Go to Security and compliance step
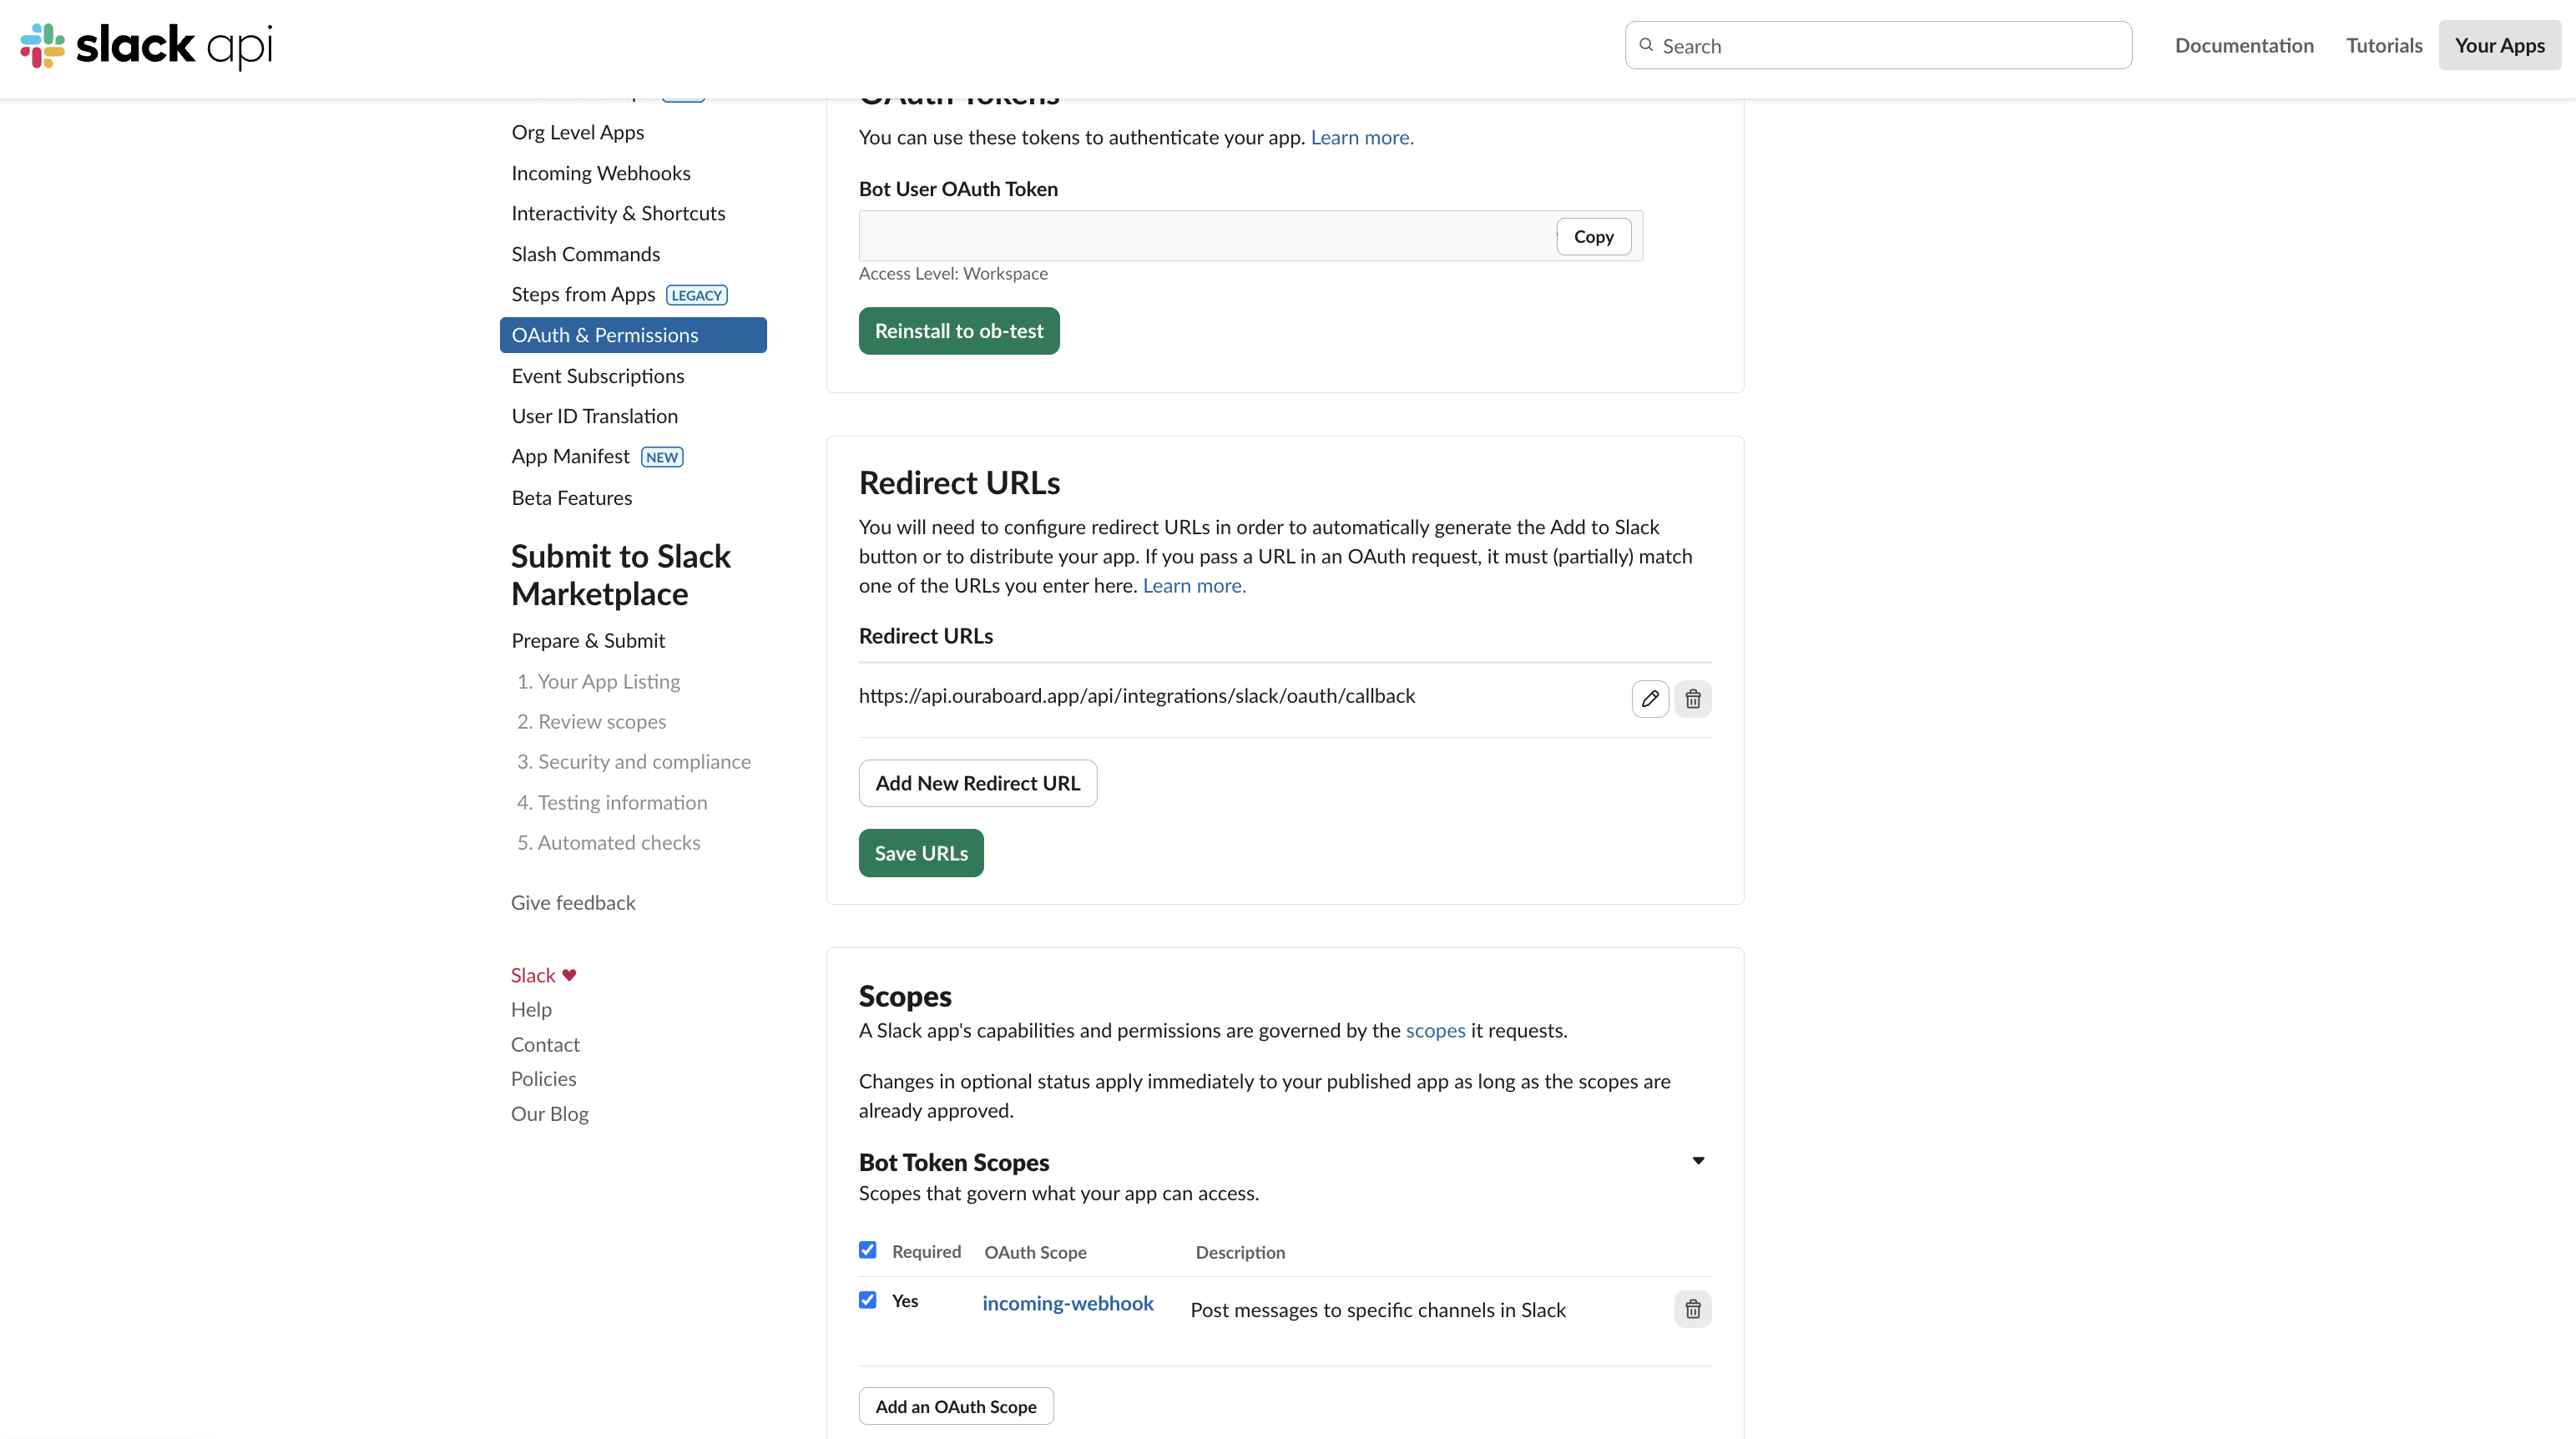Viewport: 2576px width, 1439px height. click(x=633, y=762)
